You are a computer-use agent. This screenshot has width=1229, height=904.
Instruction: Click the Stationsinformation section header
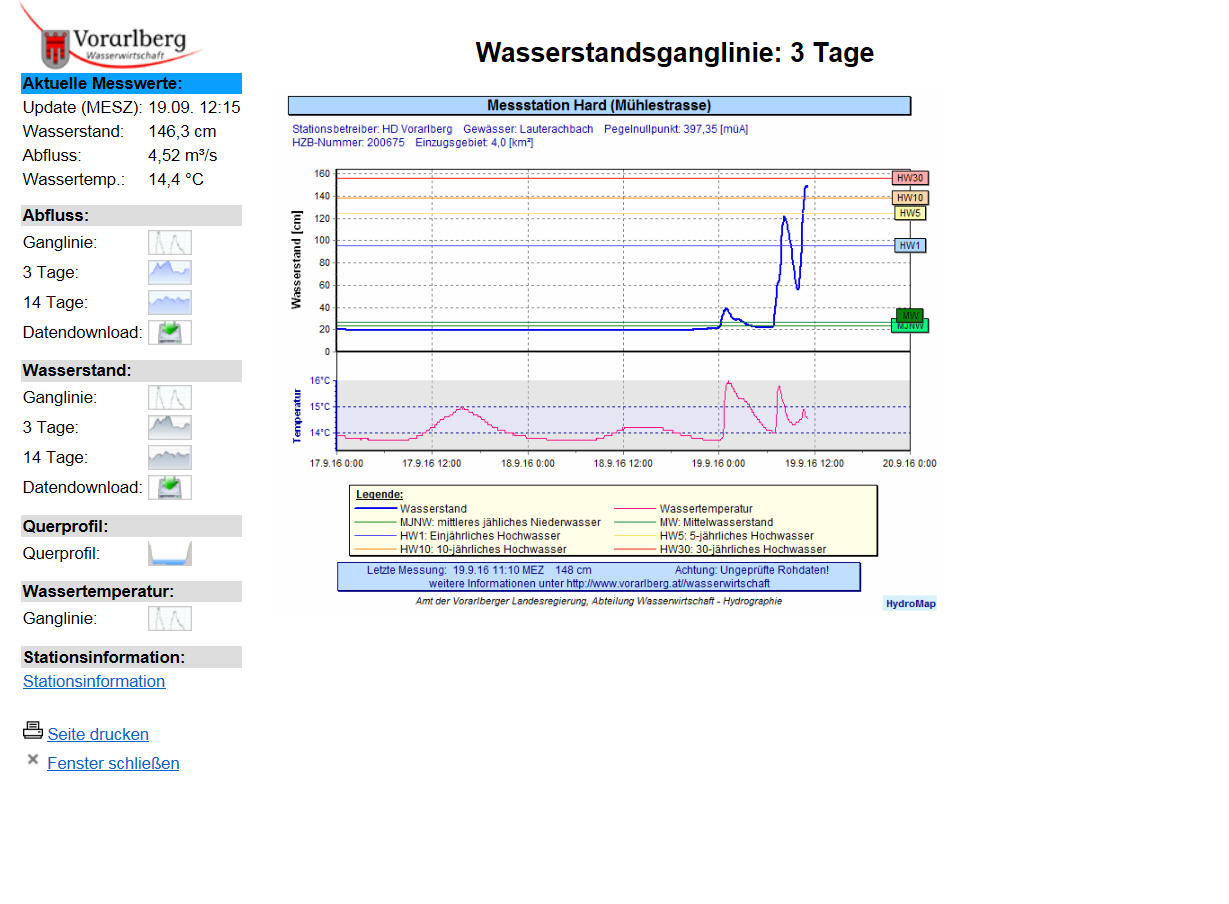coord(131,657)
